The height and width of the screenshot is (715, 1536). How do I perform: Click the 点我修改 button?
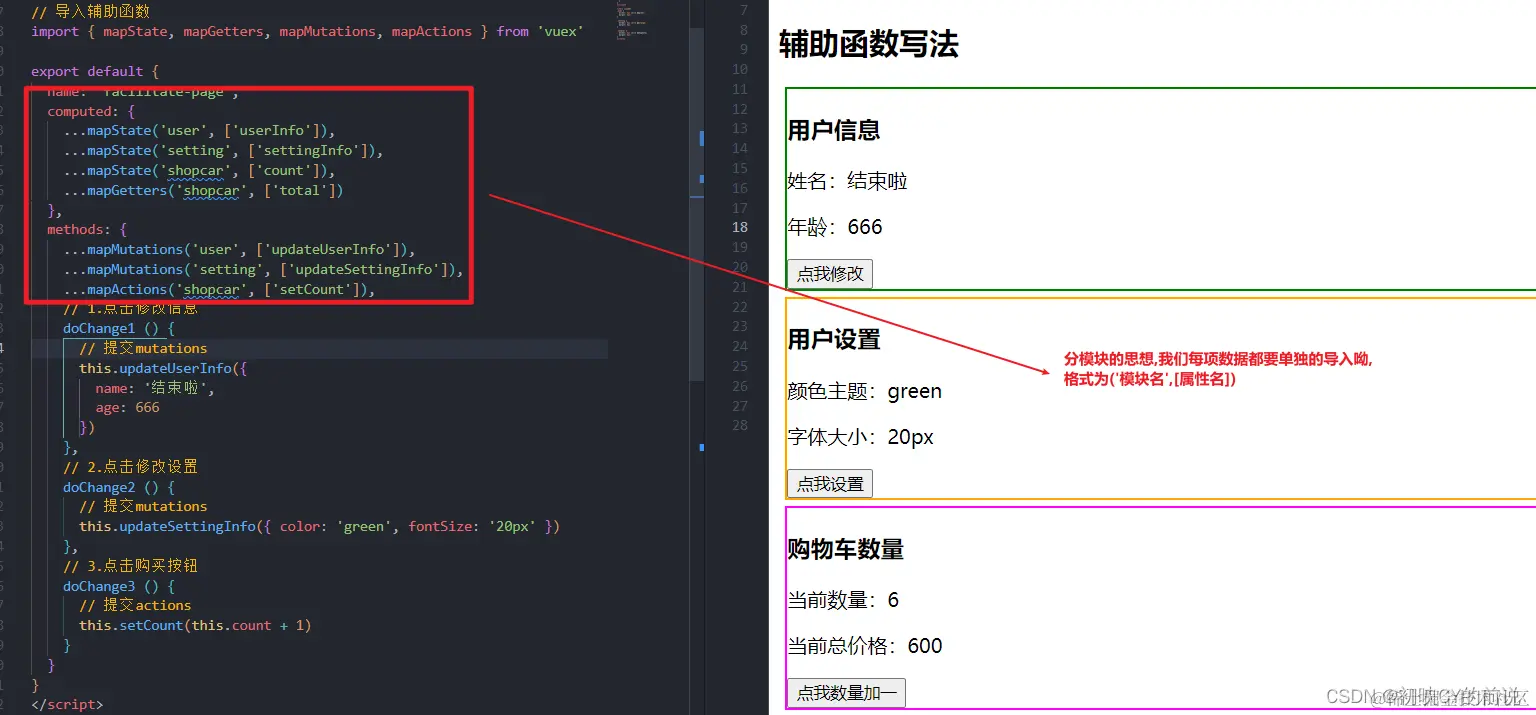(x=830, y=274)
